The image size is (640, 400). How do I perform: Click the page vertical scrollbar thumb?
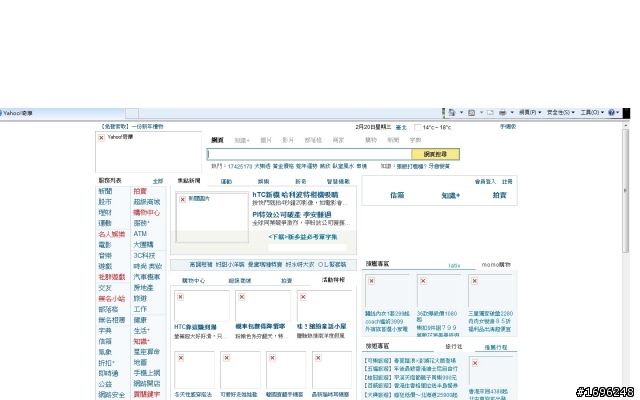626,191
